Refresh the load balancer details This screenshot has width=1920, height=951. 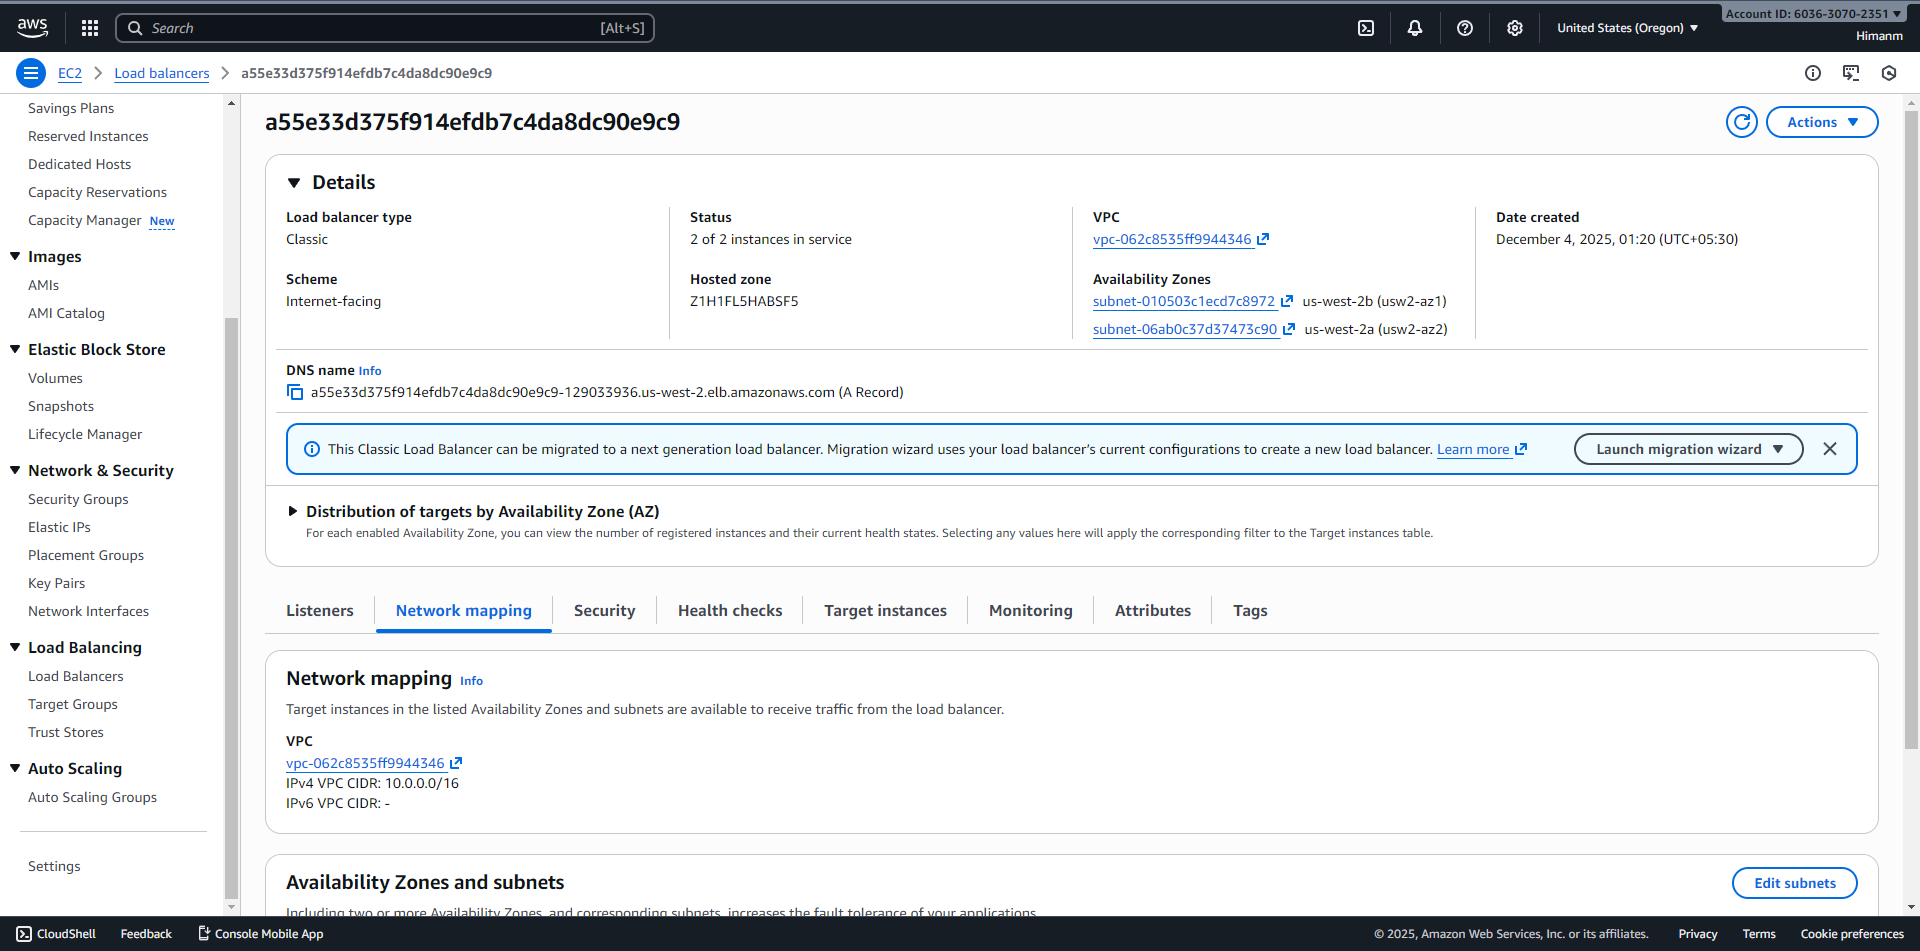click(x=1741, y=121)
